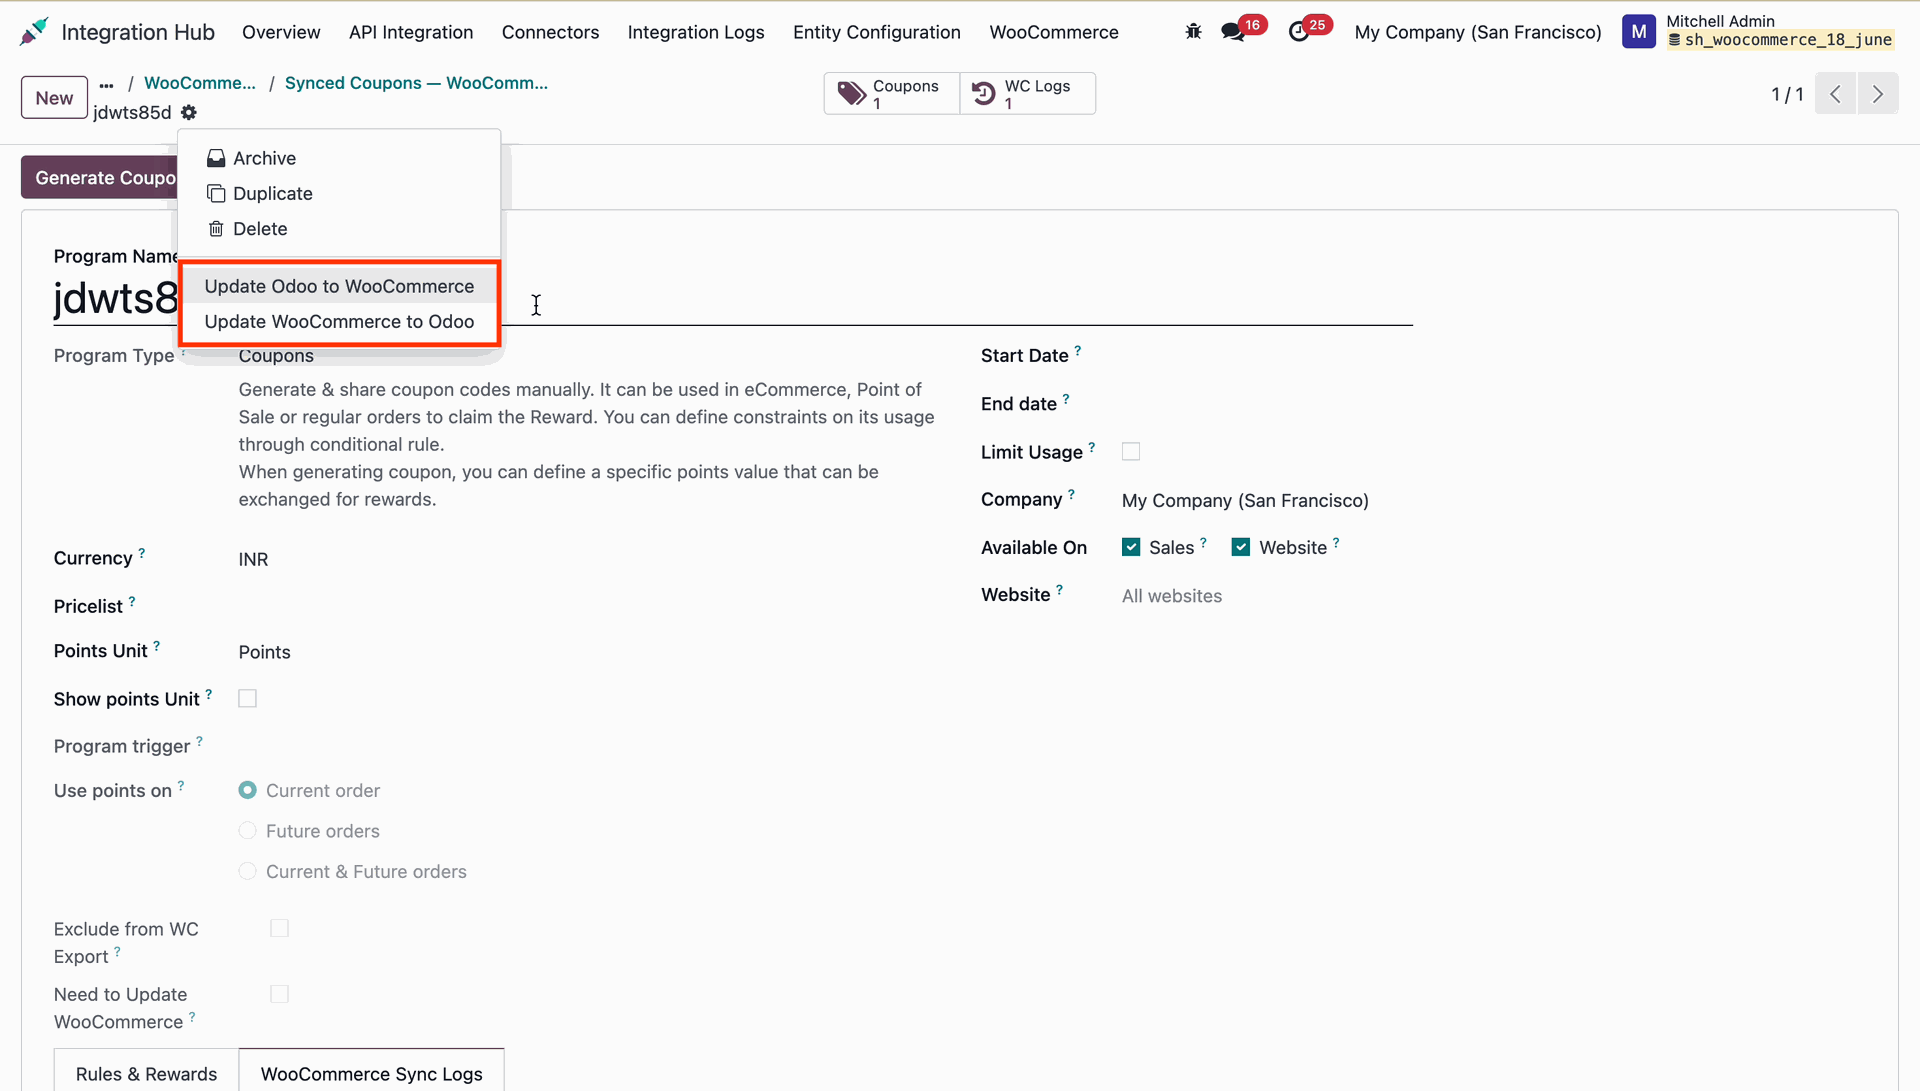Image resolution: width=1920 pixels, height=1091 pixels.
Task: Choose Update Odoo to WooCommerce action
Action: coord(339,287)
